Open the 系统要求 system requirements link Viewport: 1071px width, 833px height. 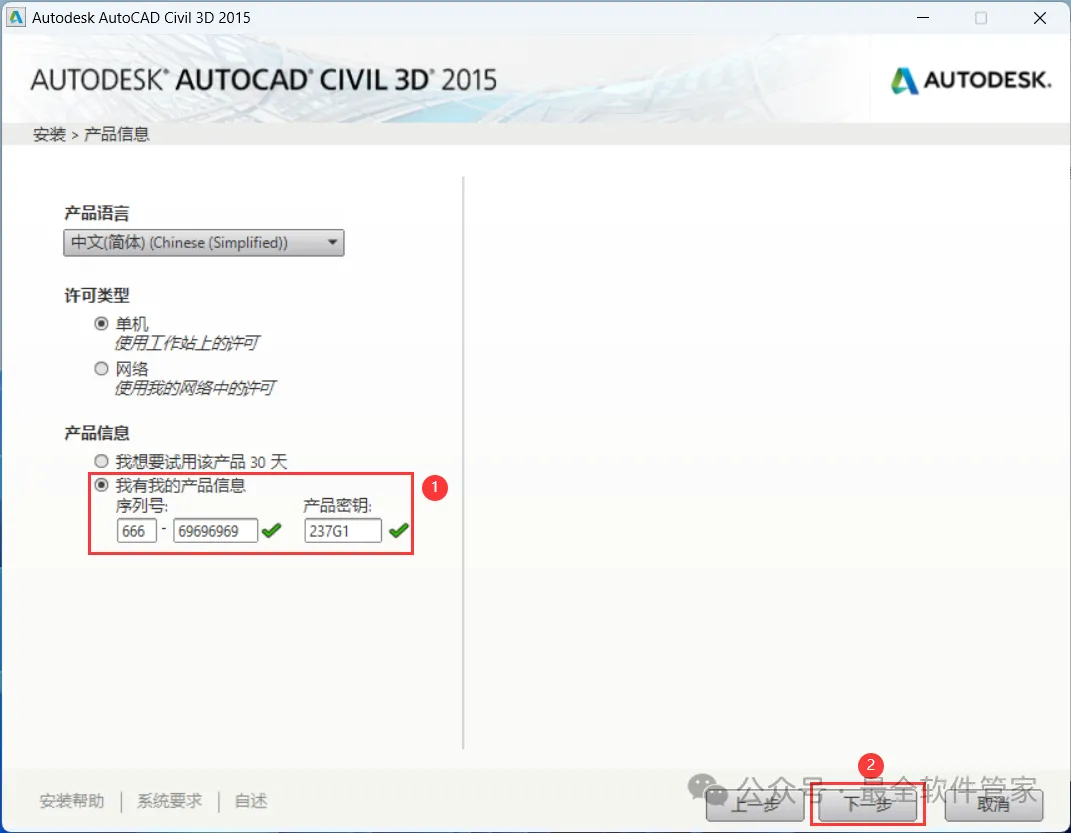169,801
